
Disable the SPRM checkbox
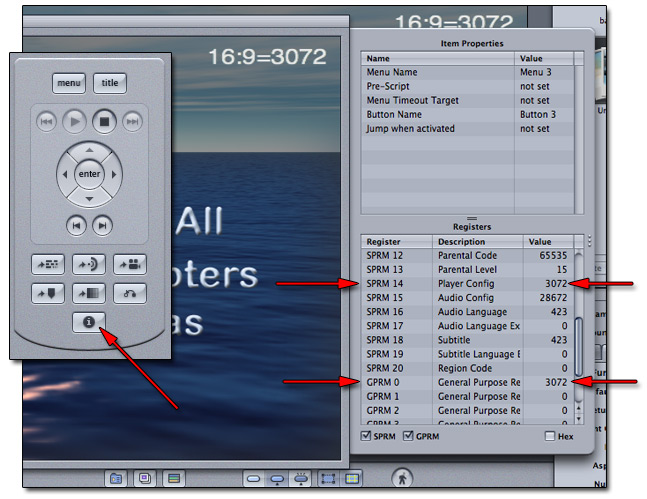click(367, 437)
